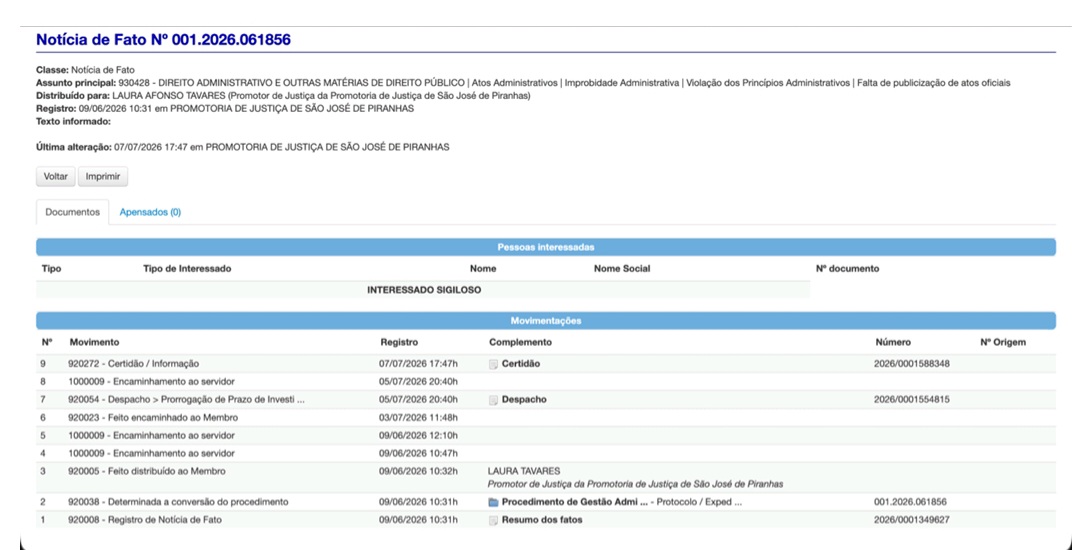The width and height of the screenshot is (1080, 550).
Task: Click the Movimentações section header
Action: (546, 321)
